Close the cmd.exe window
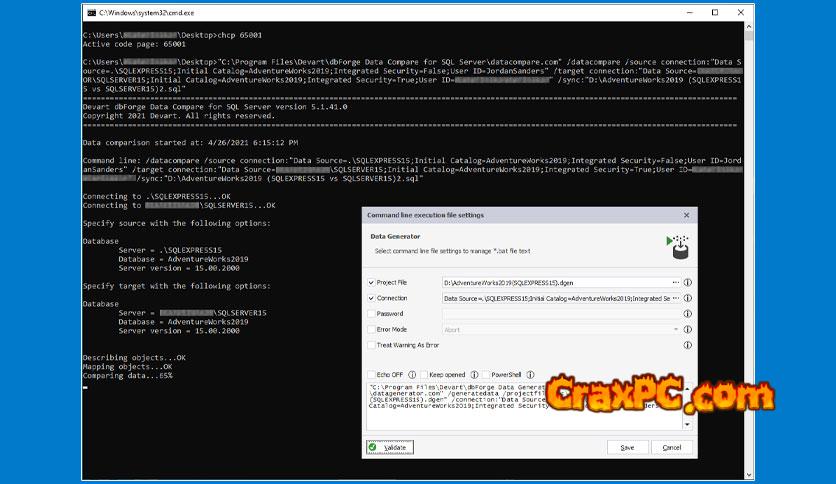This screenshot has width=836, height=484. 741,12
